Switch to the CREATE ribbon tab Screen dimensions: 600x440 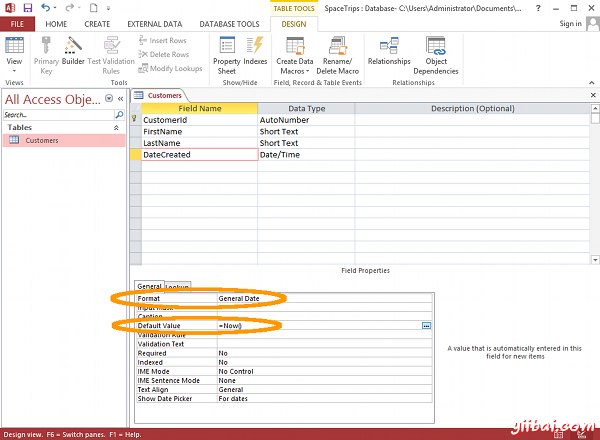click(x=97, y=23)
